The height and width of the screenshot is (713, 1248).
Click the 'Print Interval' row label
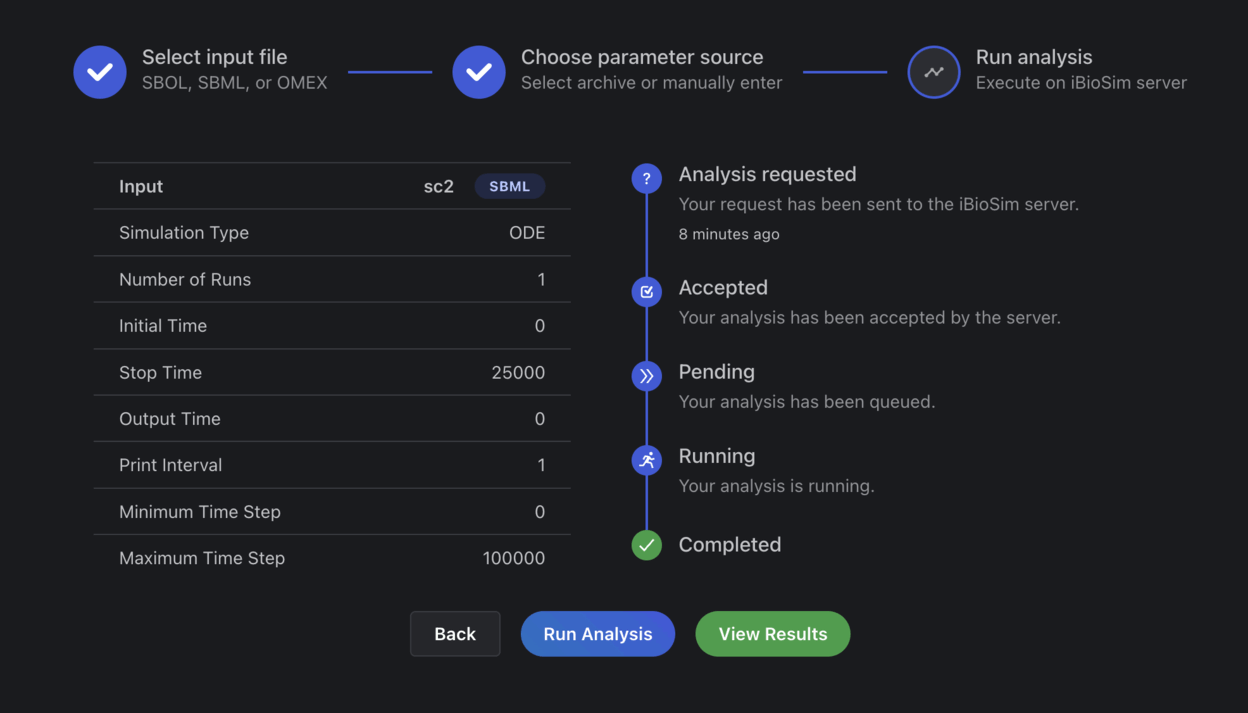point(171,466)
